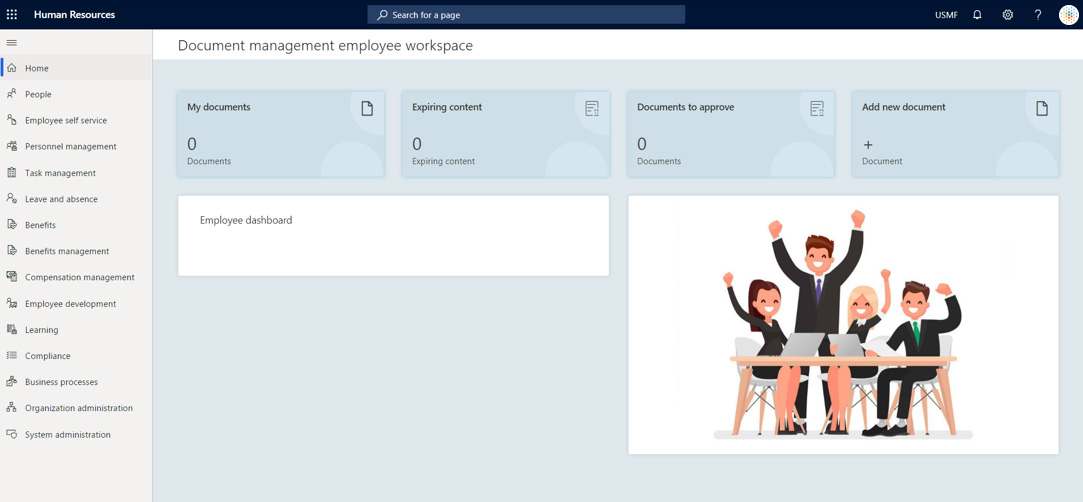This screenshot has width=1083, height=502.
Task: Click the Personnel management icon
Action: (x=11, y=146)
